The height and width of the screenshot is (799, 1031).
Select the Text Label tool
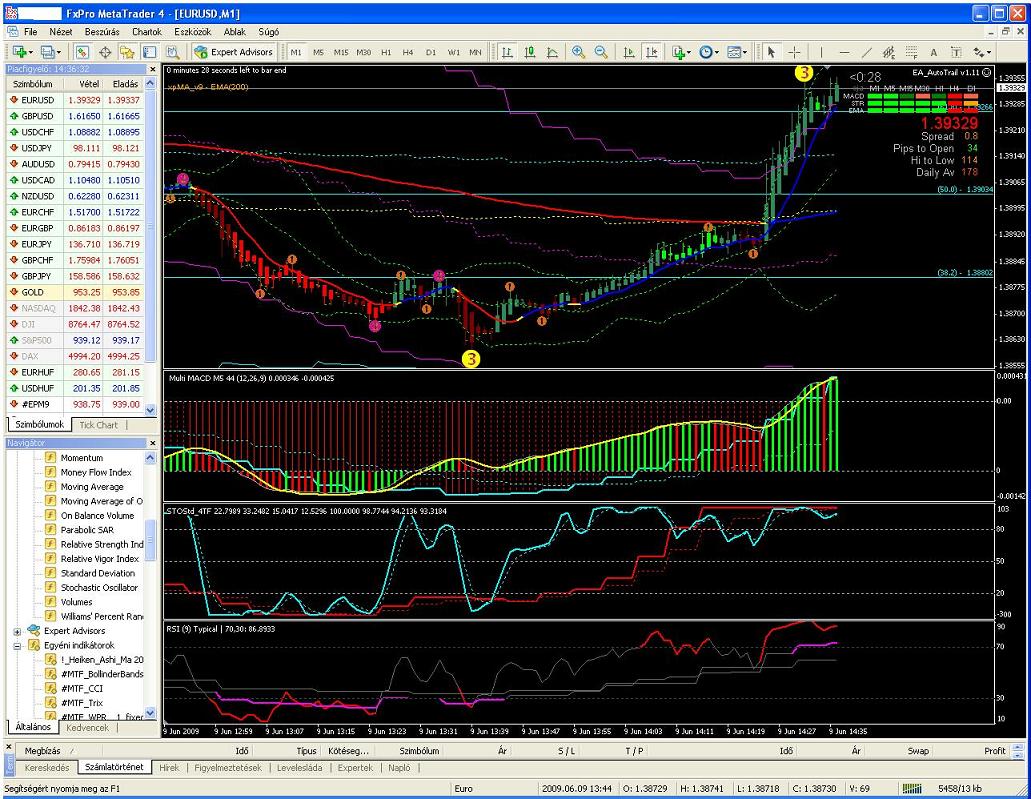tap(956, 52)
